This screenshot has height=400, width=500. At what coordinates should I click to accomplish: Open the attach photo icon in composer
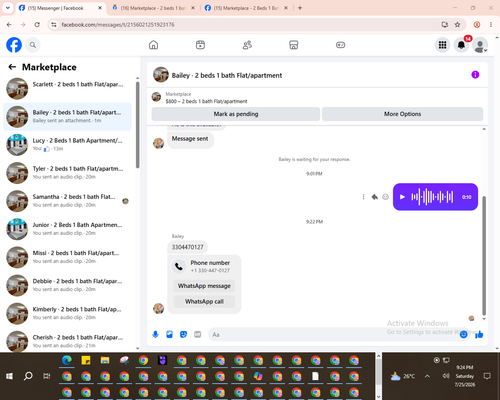[x=169, y=334]
